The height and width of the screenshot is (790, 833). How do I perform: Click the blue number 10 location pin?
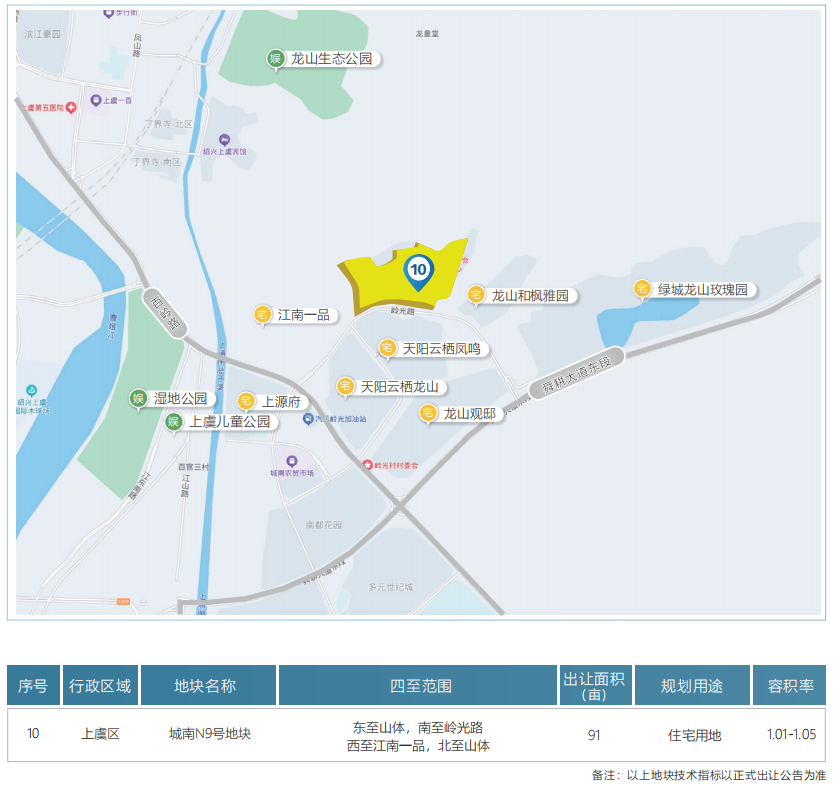click(x=419, y=273)
